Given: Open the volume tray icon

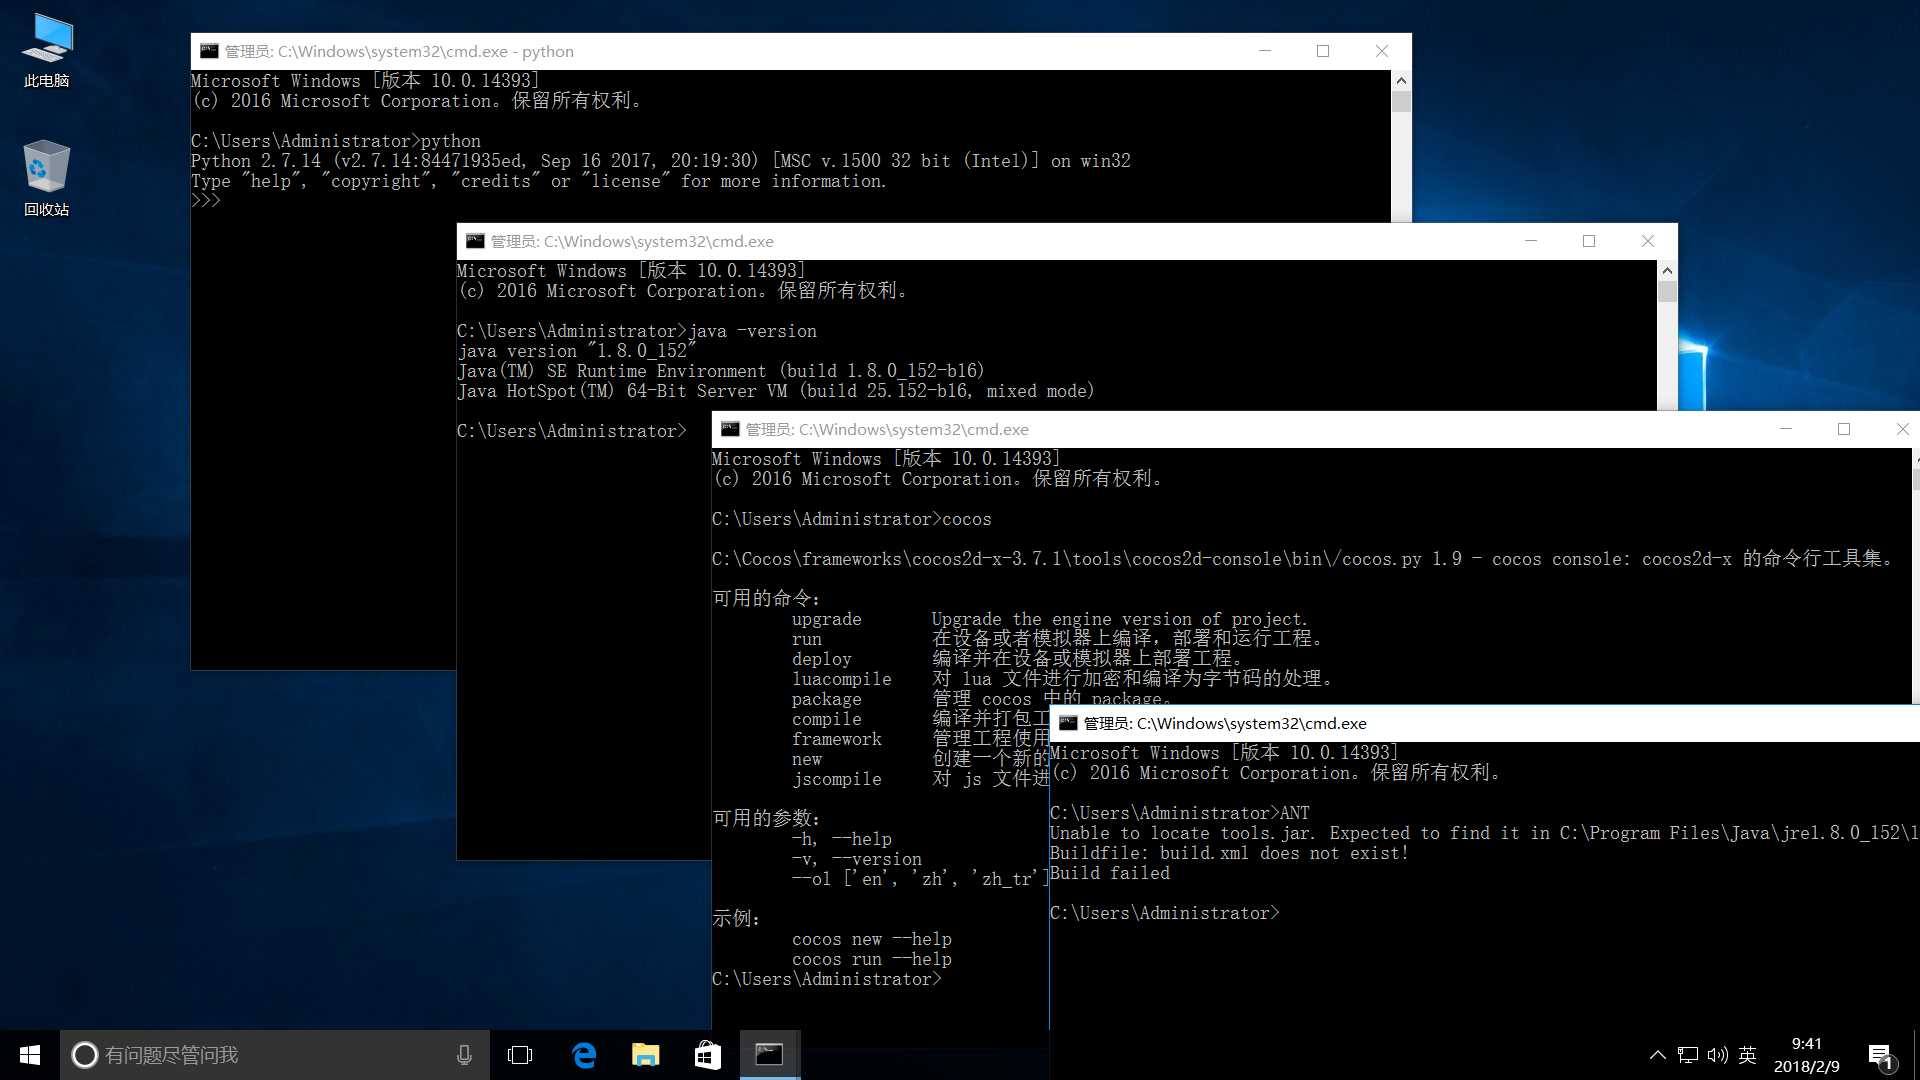Looking at the screenshot, I should (x=1718, y=1055).
